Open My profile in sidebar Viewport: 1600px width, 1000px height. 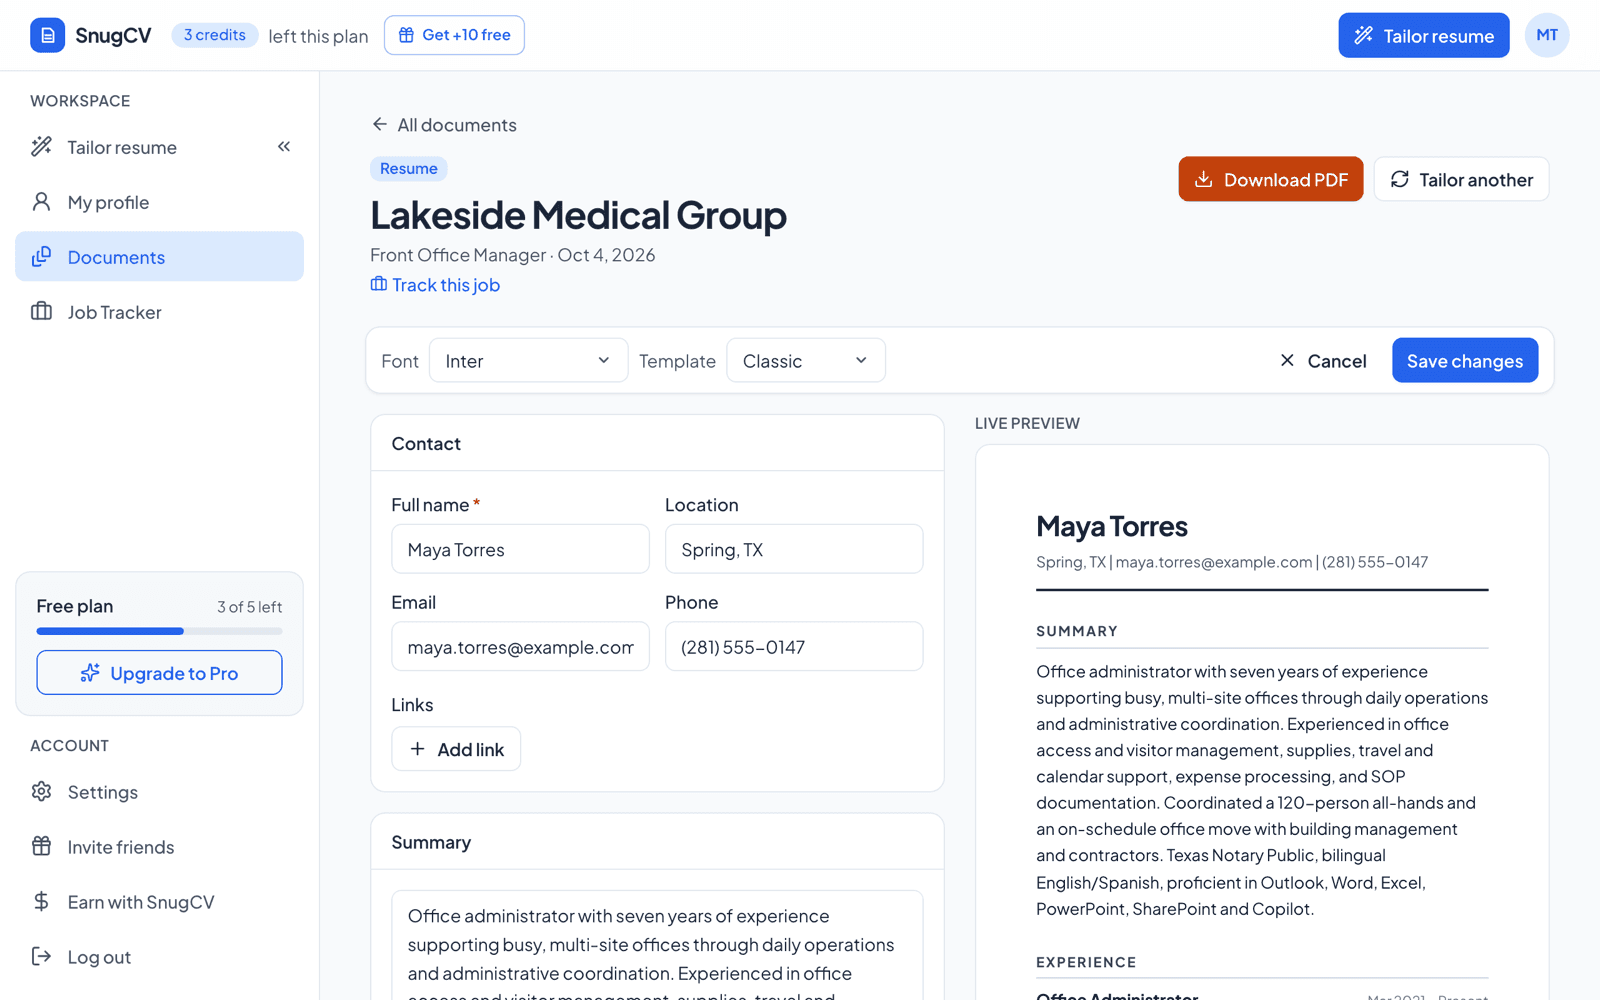[159, 202]
